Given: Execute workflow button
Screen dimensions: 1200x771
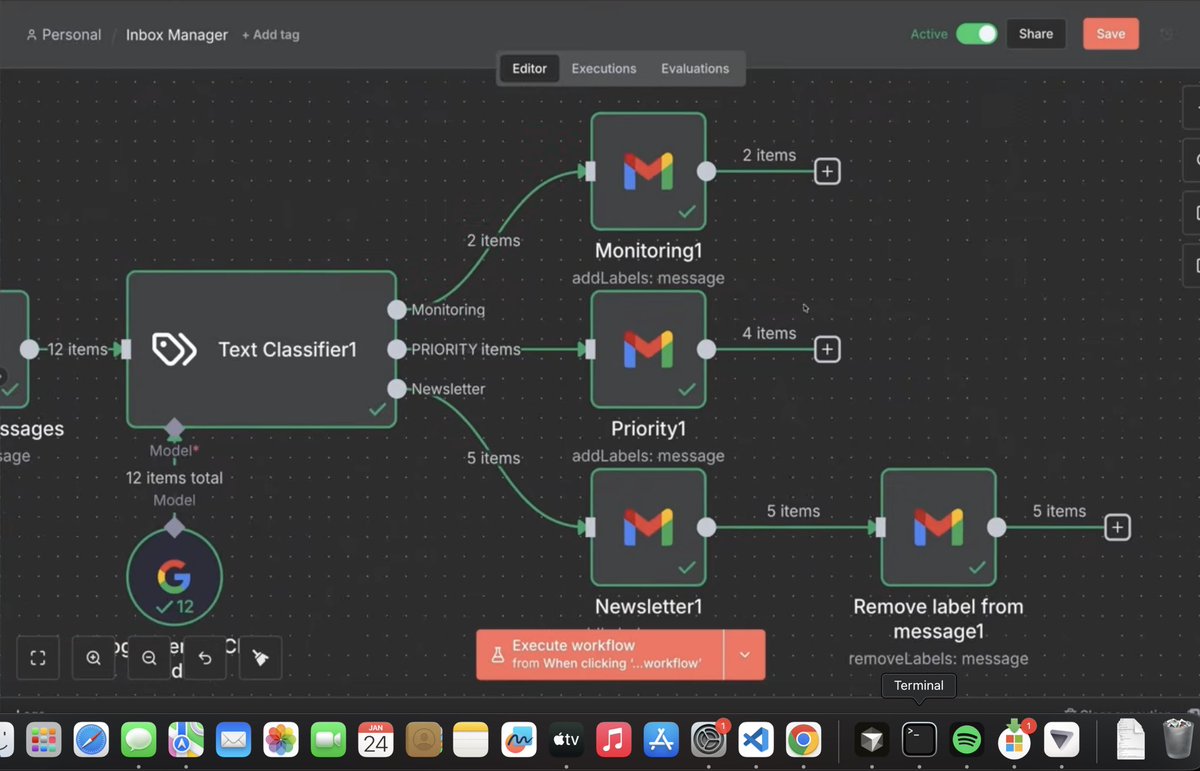Looking at the screenshot, I should tap(600, 655).
